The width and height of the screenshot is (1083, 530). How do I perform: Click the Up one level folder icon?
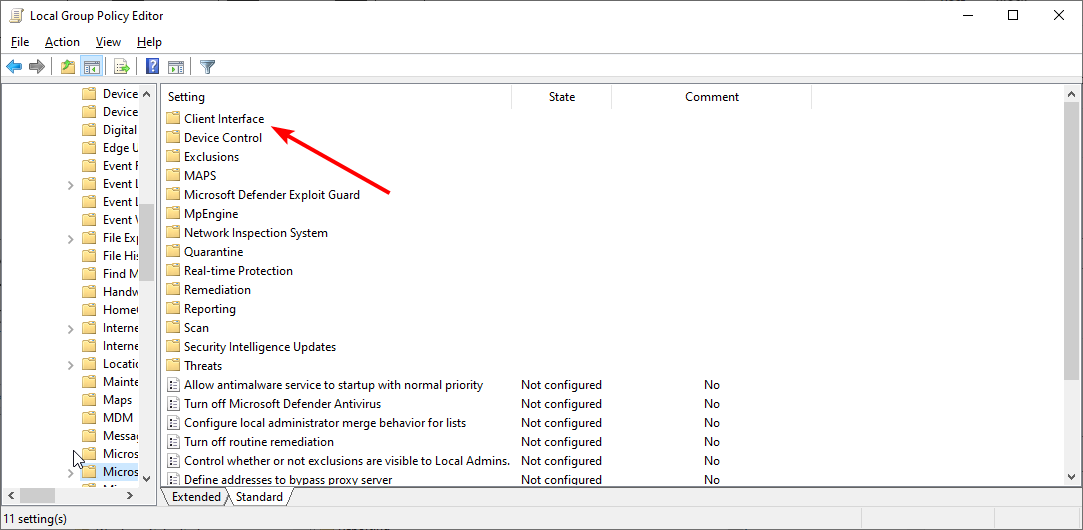coord(68,66)
